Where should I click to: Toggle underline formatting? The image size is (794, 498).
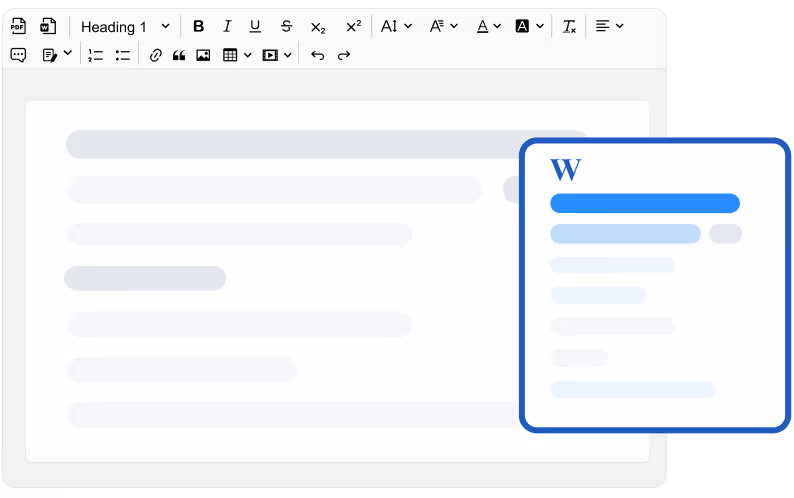coord(255,27)
